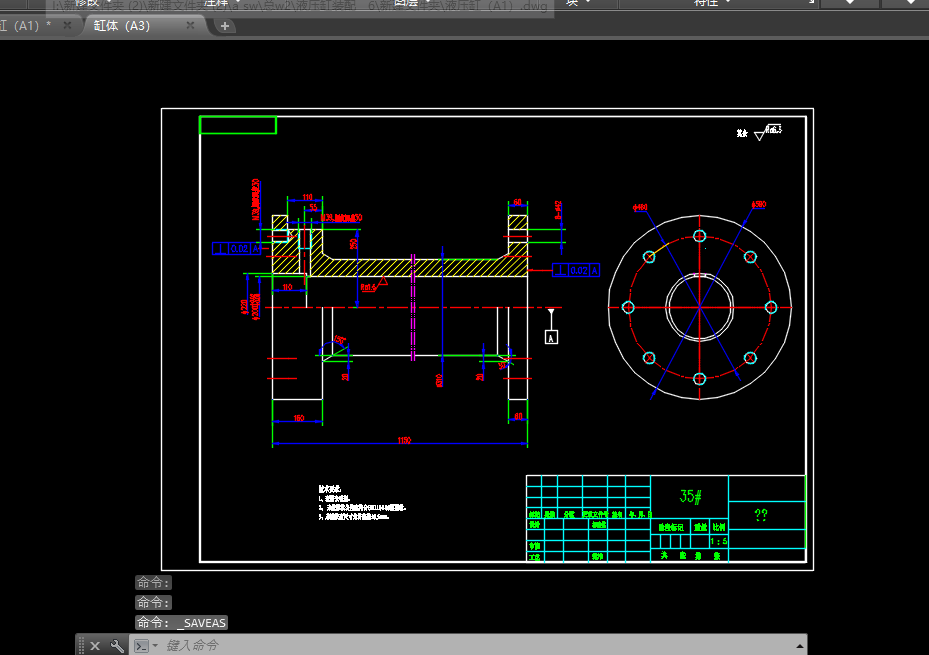Screen dimensions: 929x655
Task: Click the command prompt icon beside 键入命令
Action: (x=141, y=645)
